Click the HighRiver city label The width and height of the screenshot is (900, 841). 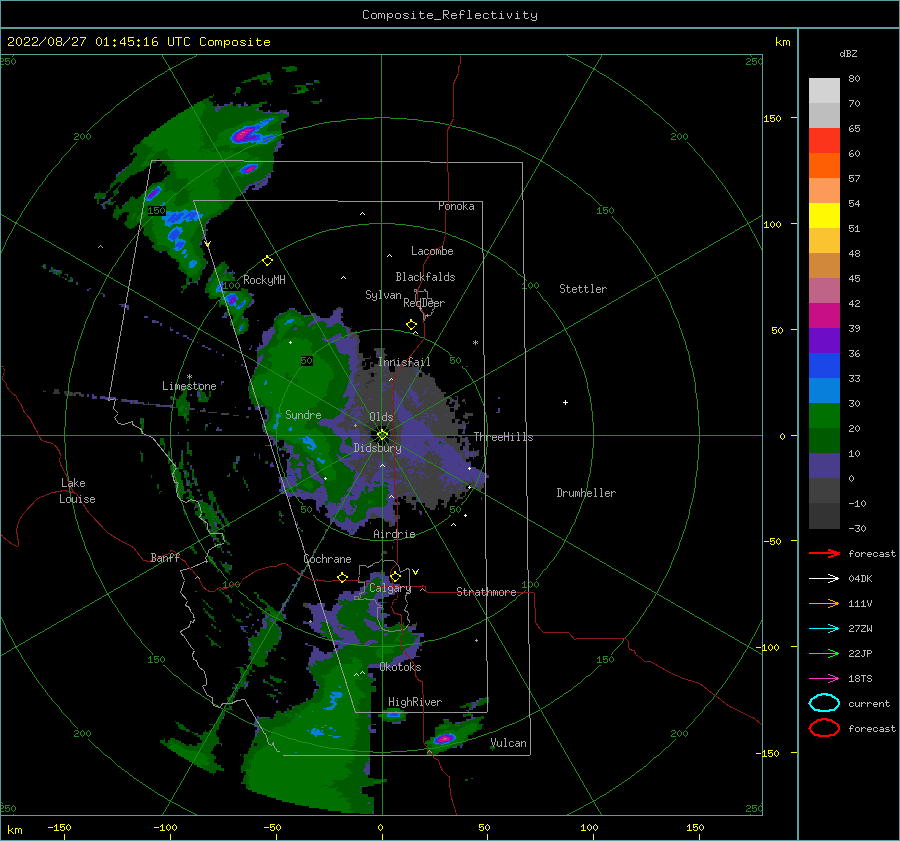click(415, 702)
